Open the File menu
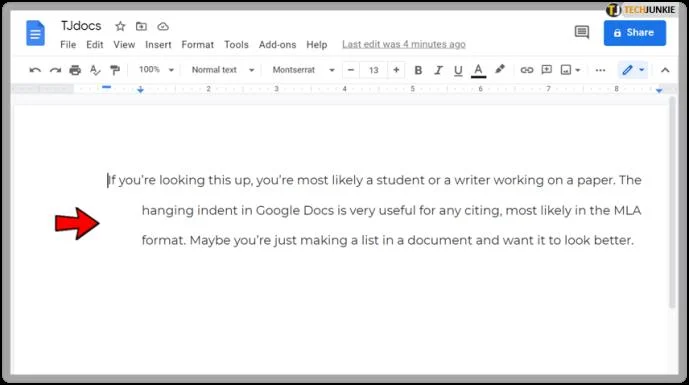This screenshot has width=689, height=385. 68,45
